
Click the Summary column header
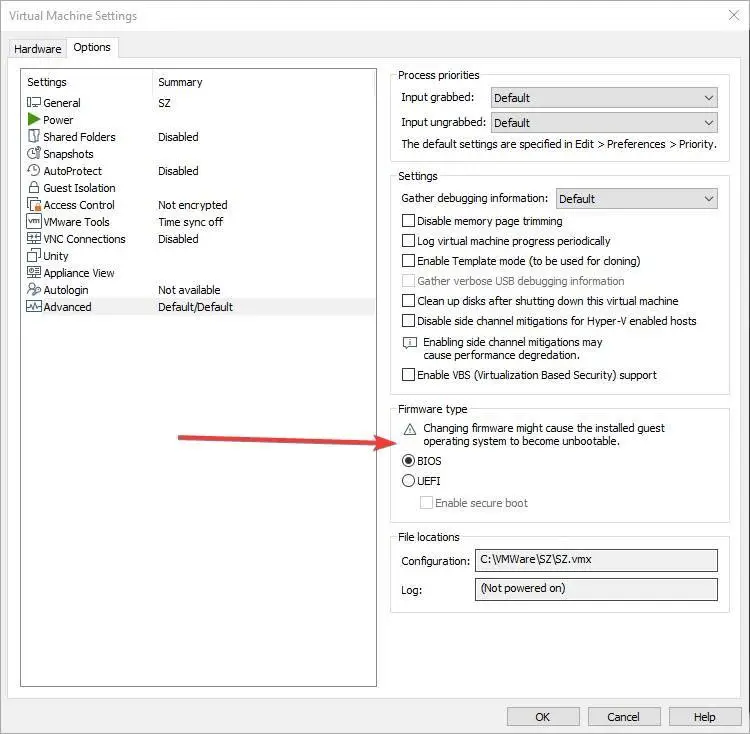(x=180, y=82)
